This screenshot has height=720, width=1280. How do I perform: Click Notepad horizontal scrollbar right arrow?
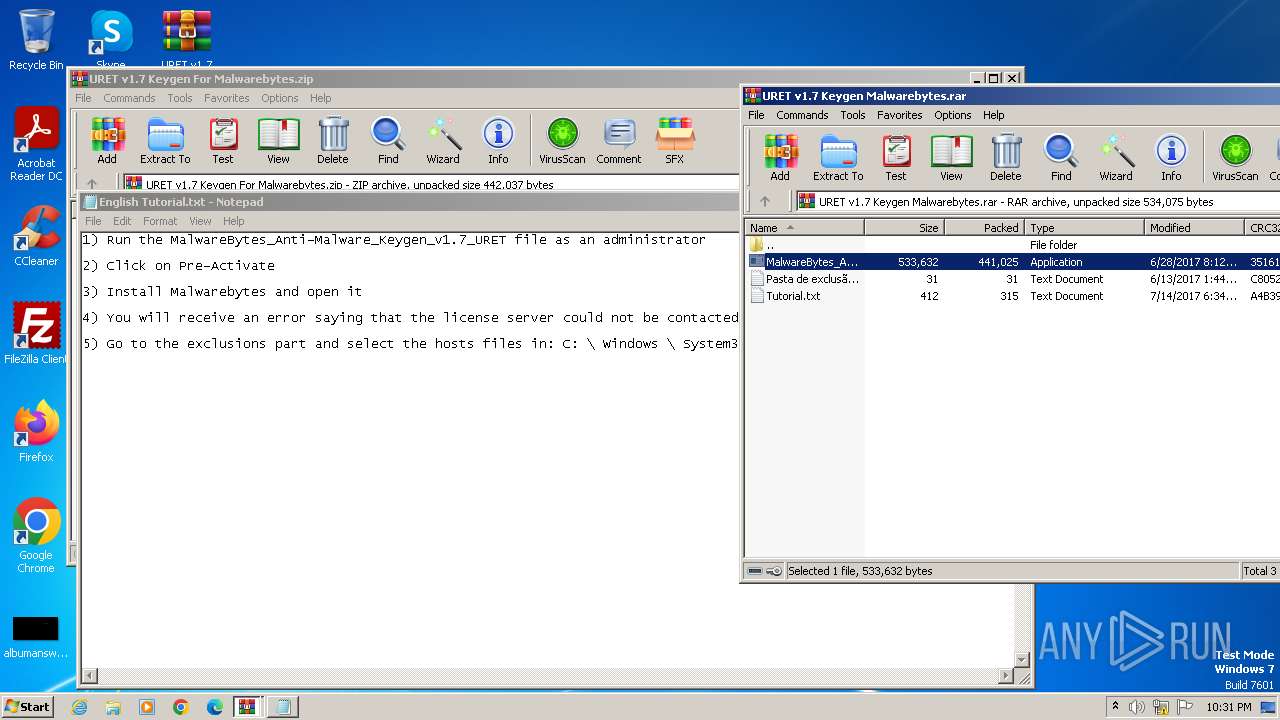point(1005,676)
